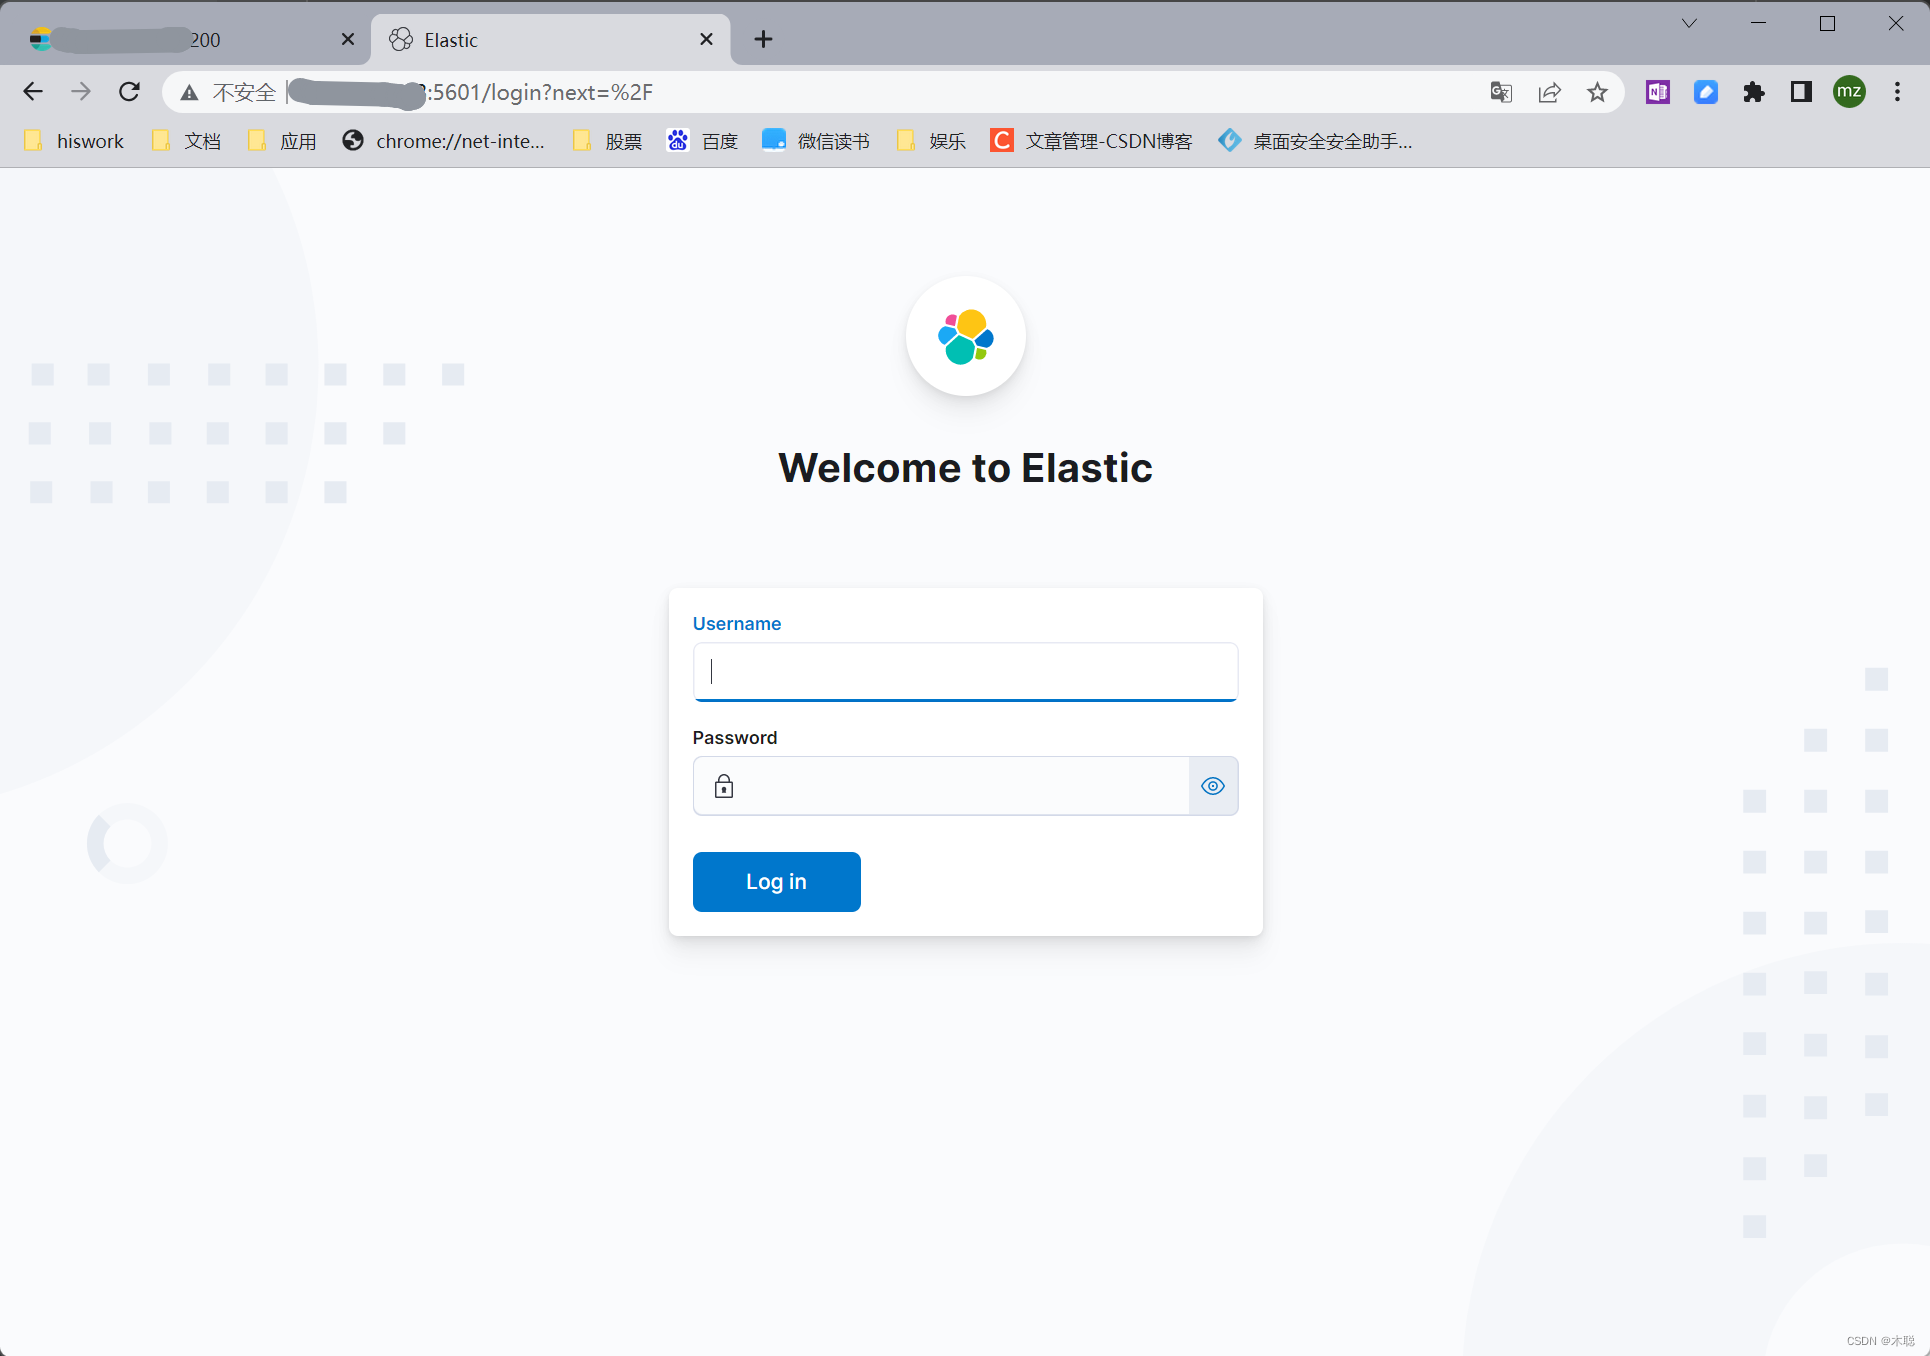
Task: Open the 娱乐 bookmark folder
Action: tap(931, 141)
